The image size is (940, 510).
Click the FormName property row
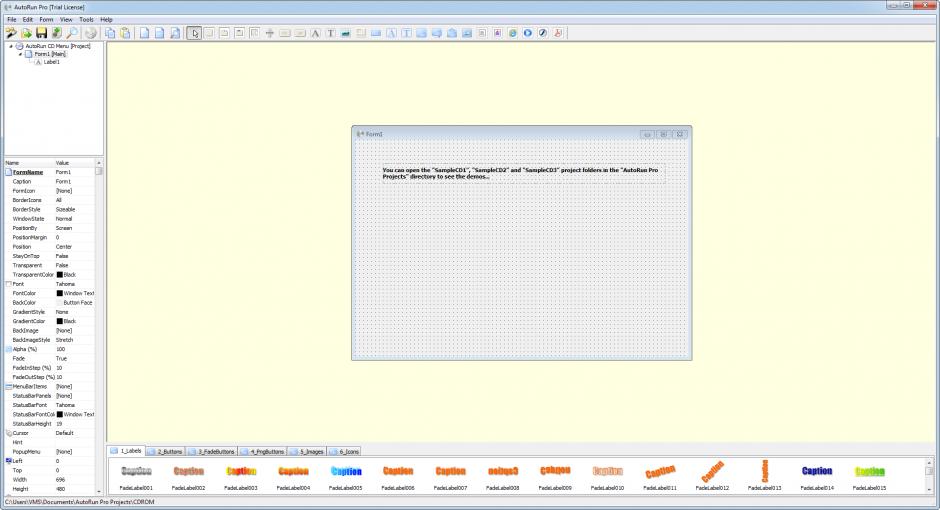tap(50, 172)
